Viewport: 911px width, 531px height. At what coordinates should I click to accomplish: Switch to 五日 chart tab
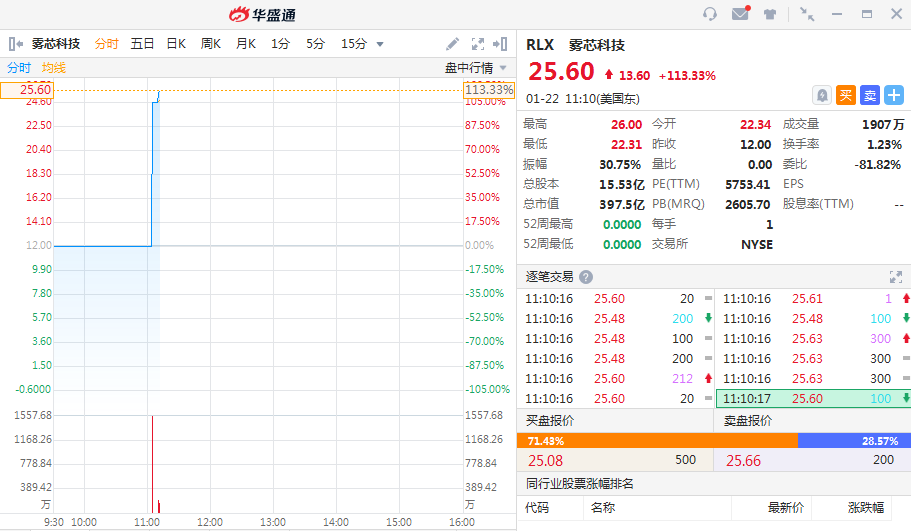(x=142, y=44)
